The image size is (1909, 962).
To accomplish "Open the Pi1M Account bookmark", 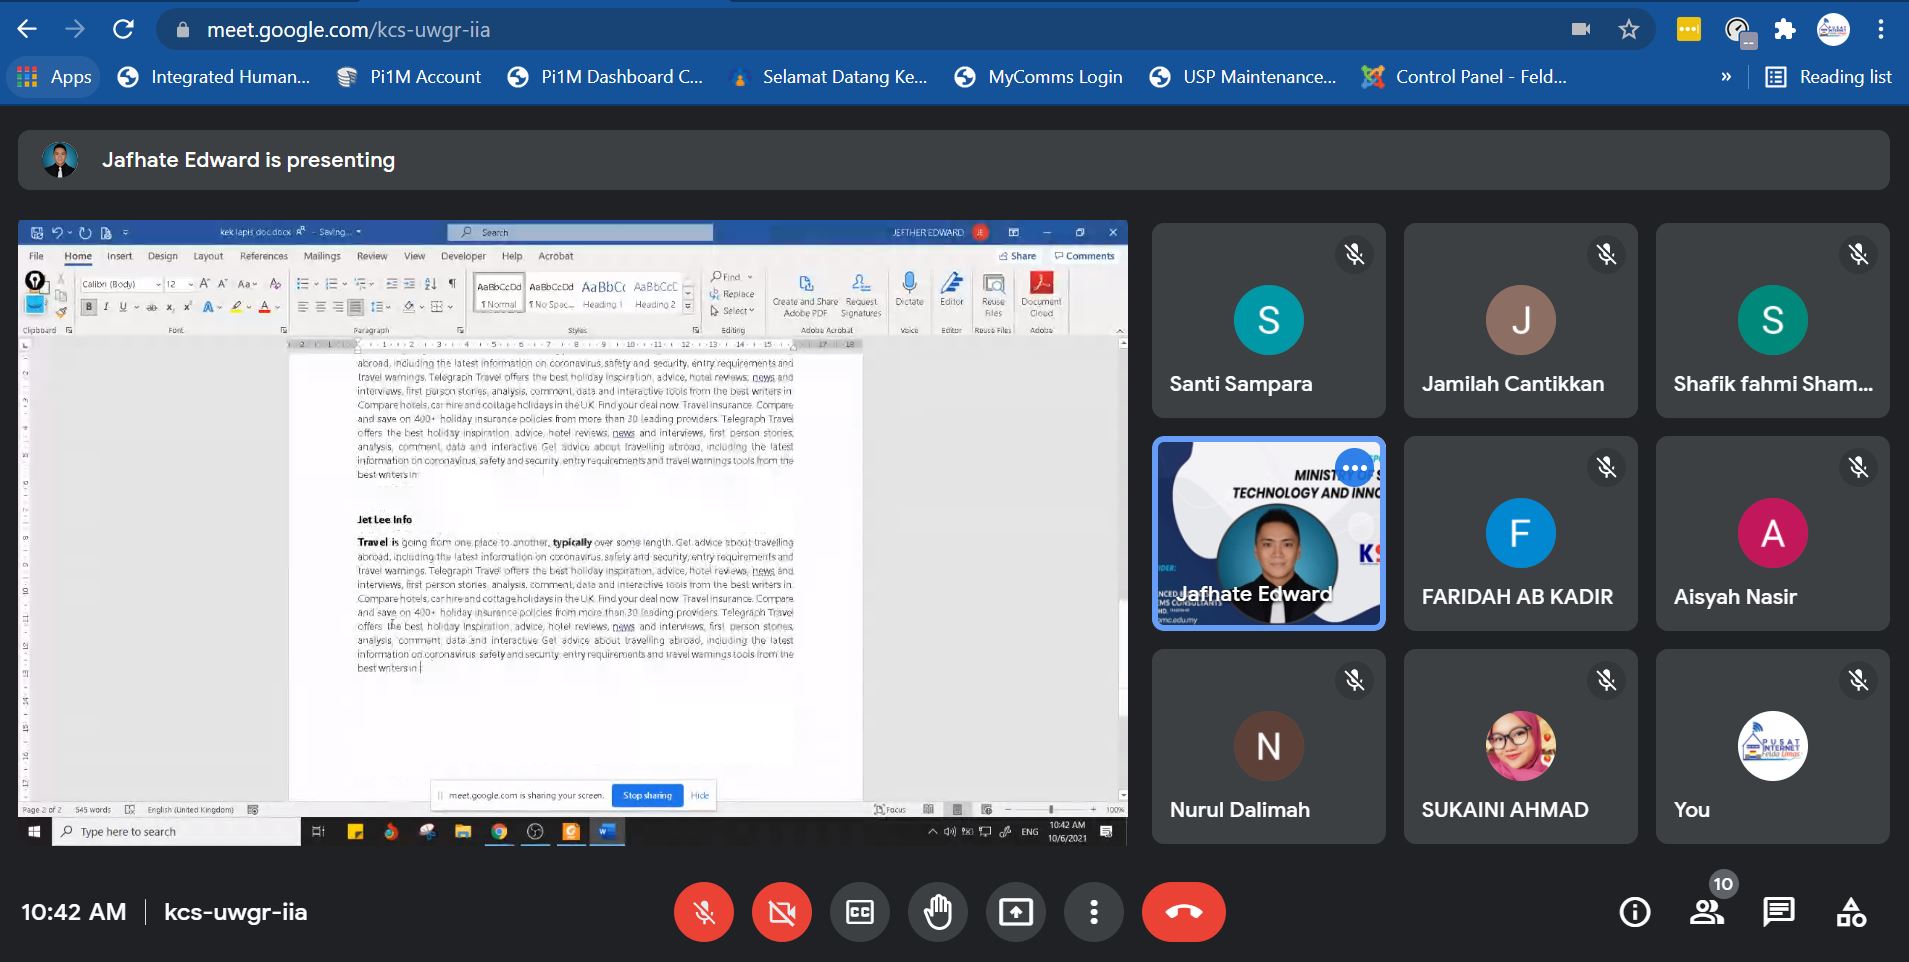I will tap(409, 77).
